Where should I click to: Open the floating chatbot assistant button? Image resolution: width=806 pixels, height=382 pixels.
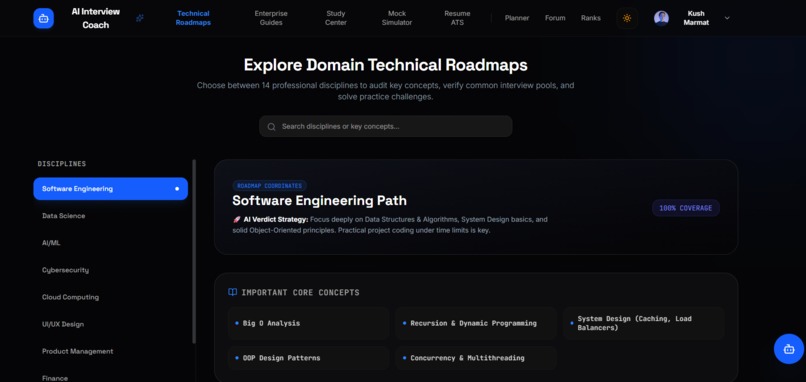click(789, 349)
